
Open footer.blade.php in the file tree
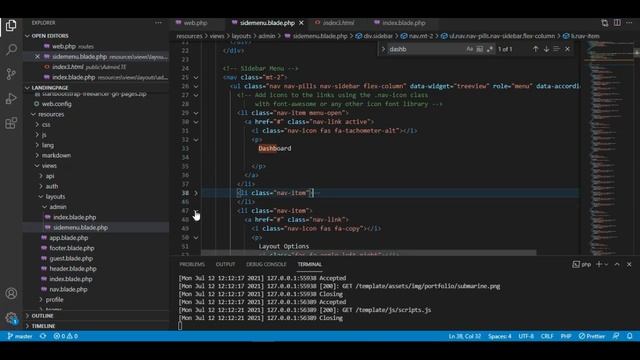tap(72, 248)
